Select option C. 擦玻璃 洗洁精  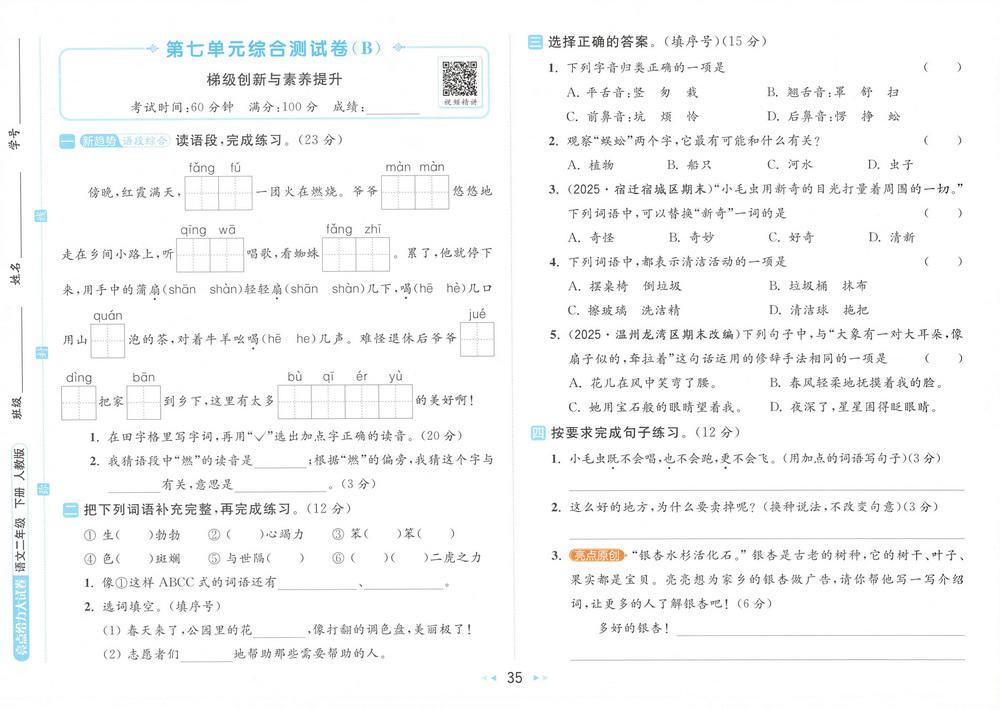624,311
